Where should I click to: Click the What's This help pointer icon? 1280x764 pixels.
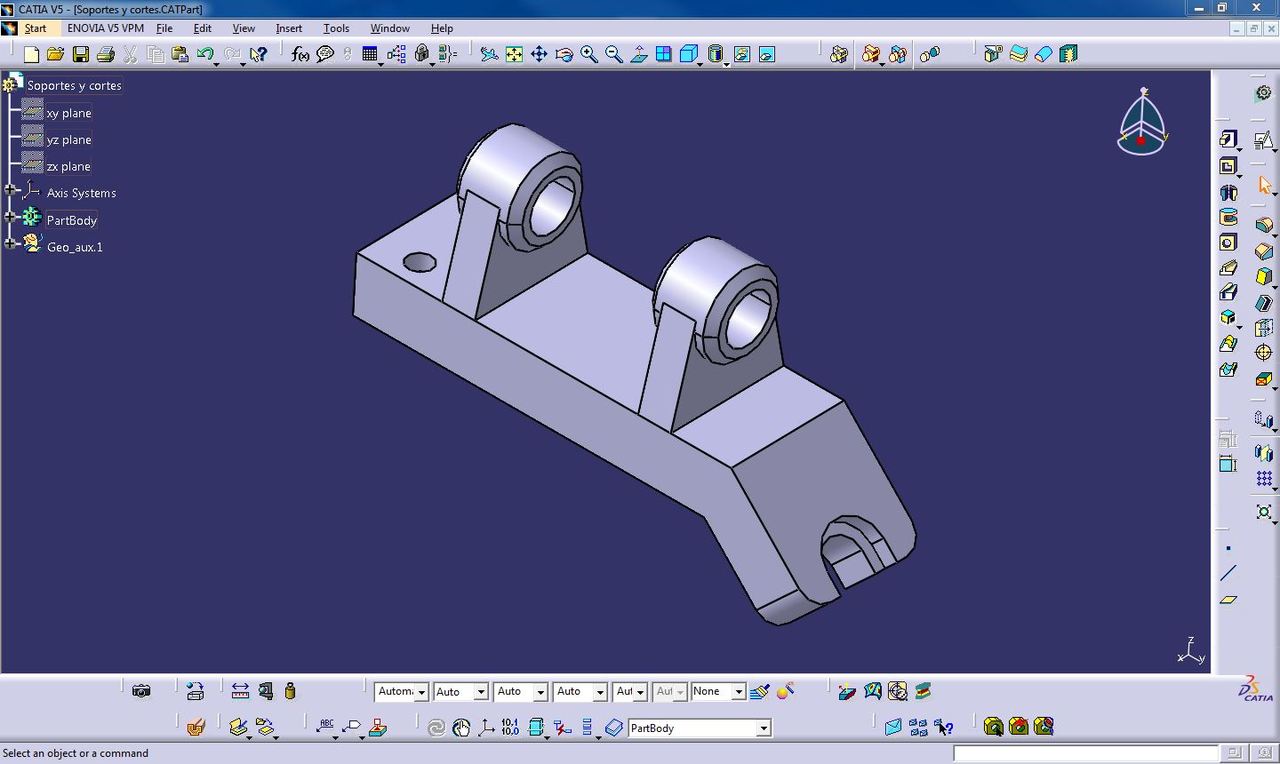click(x=258, y=54)
